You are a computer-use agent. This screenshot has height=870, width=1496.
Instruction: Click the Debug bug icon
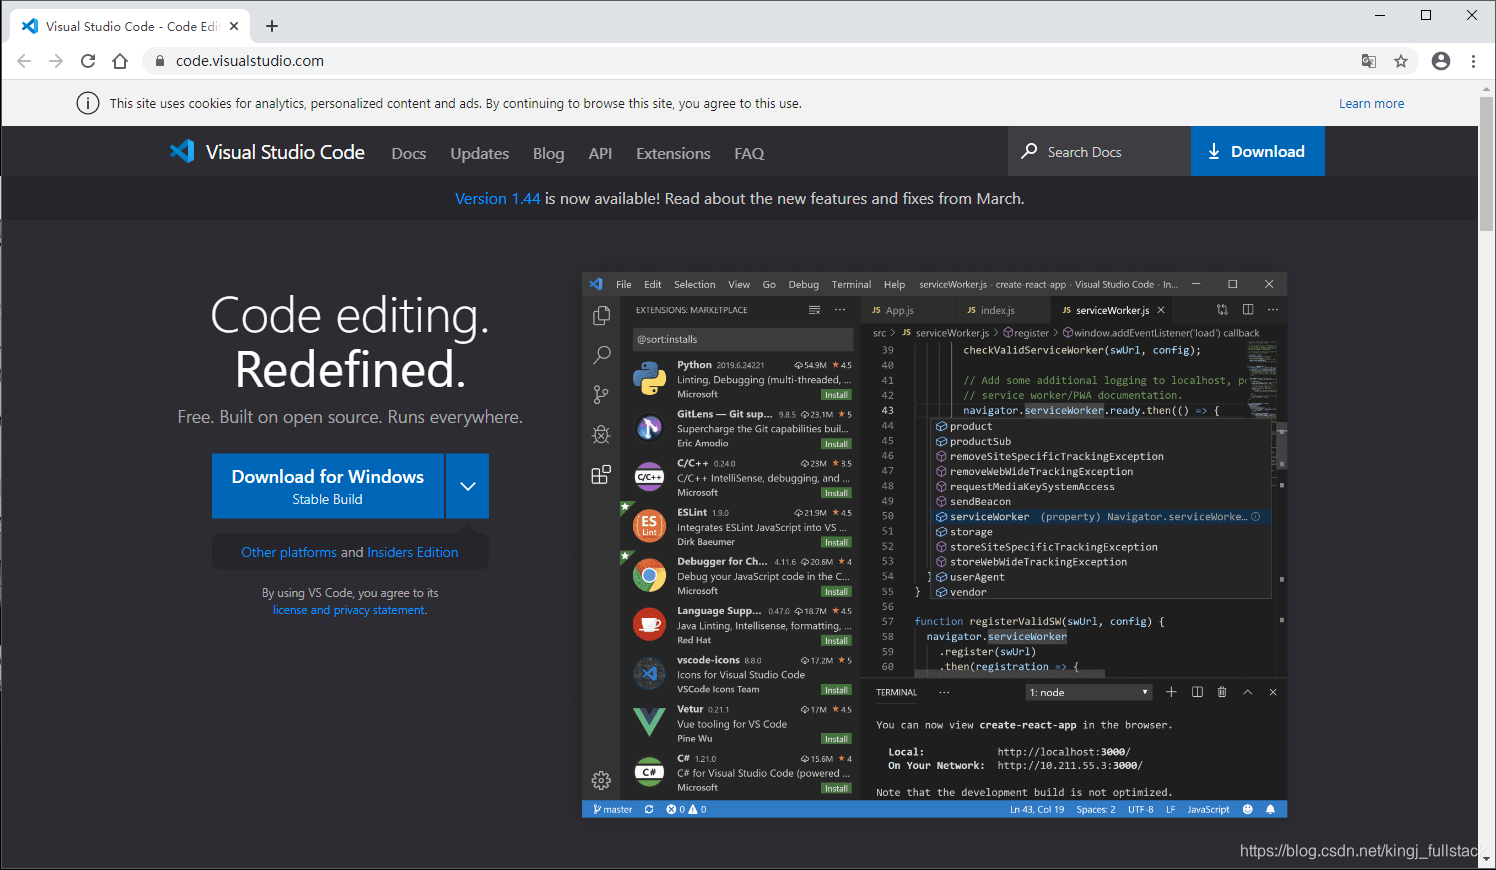click(x=601, y=434)
